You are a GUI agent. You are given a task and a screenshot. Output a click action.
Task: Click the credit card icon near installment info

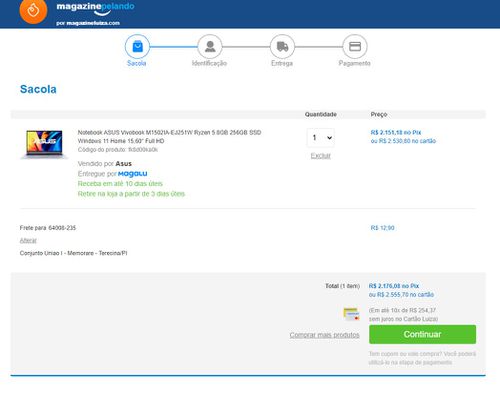[x=351, y=314]
